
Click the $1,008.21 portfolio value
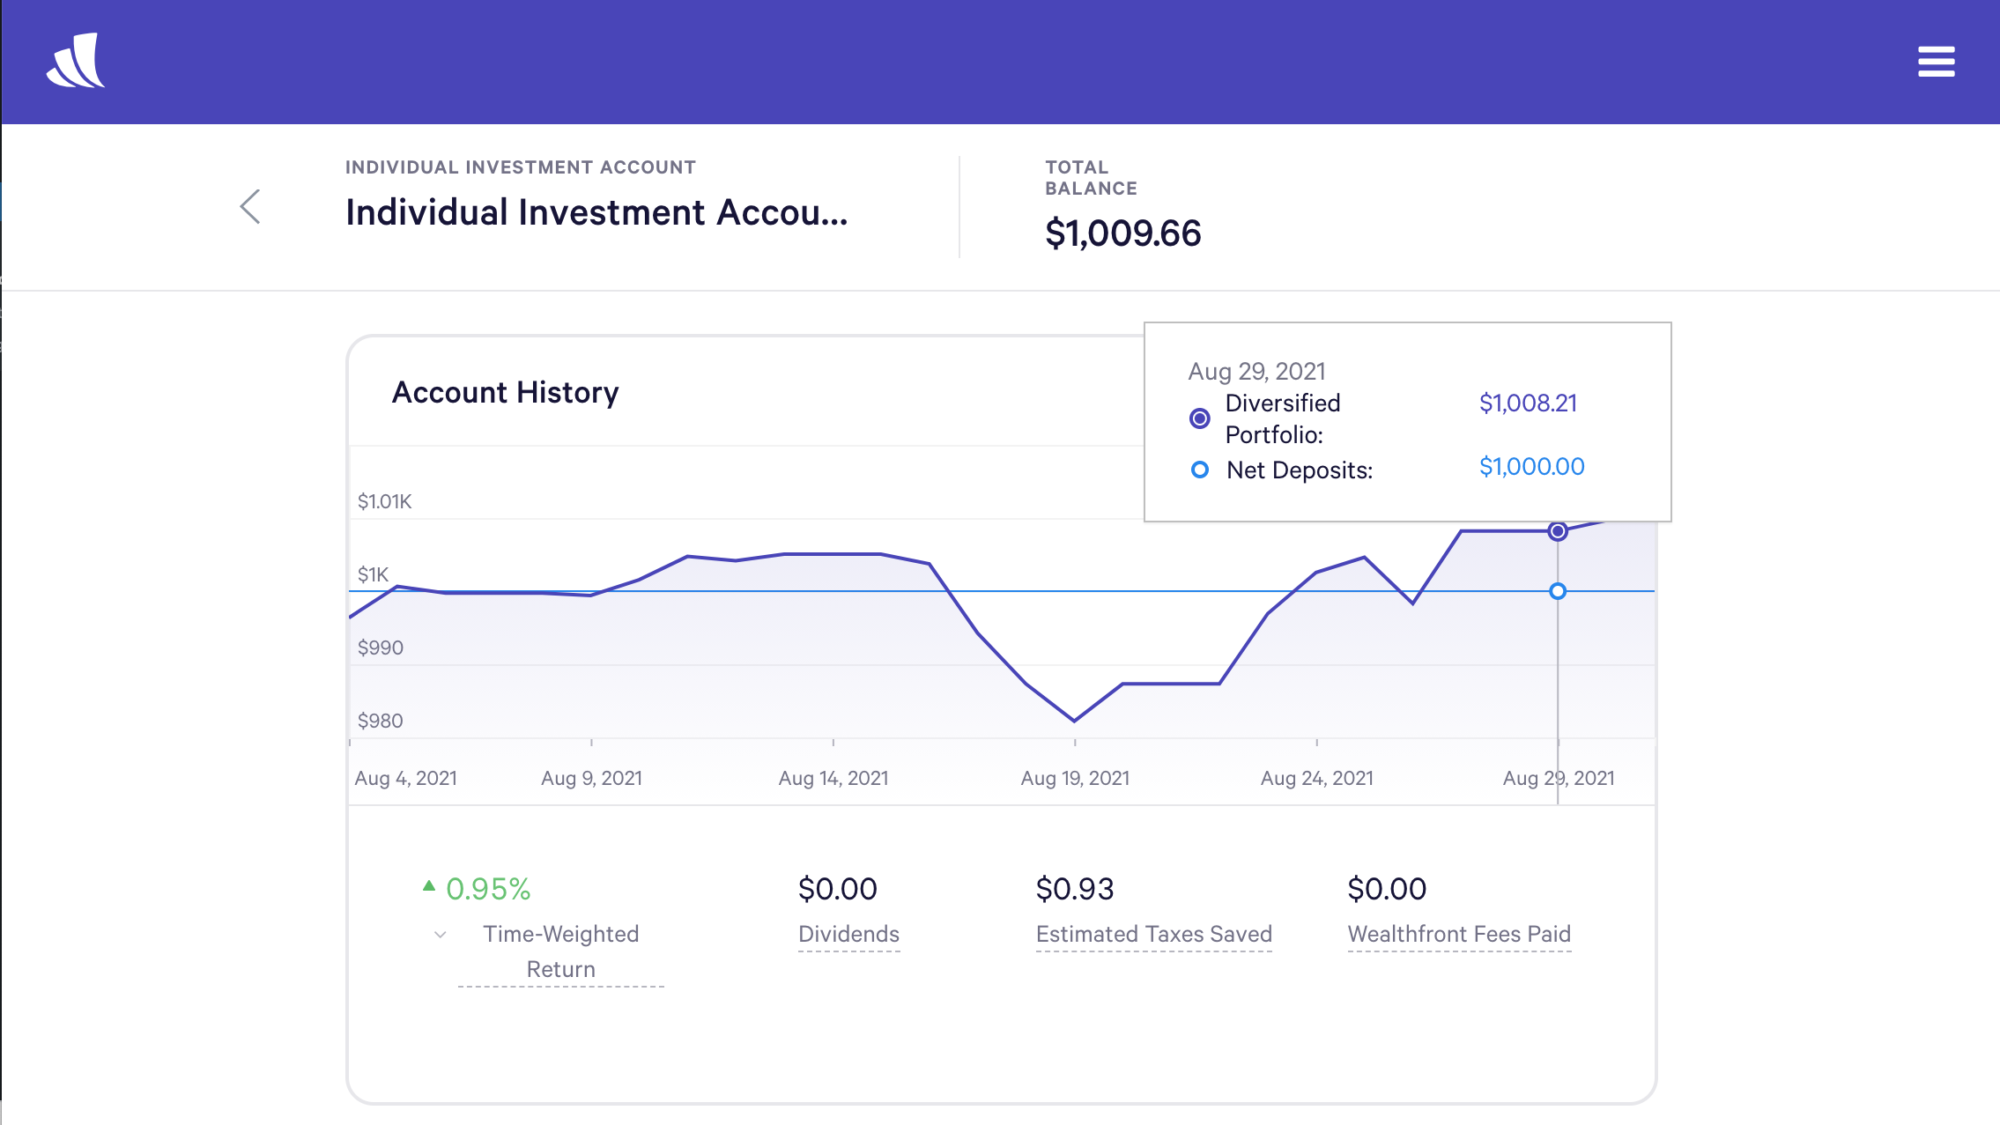pos(1527,403)
